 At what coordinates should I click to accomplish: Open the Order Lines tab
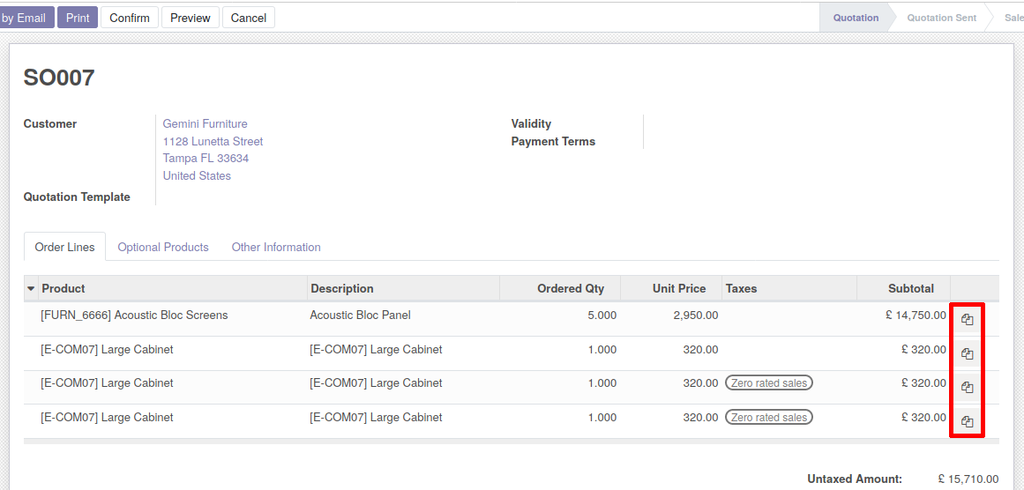(65, 247)
